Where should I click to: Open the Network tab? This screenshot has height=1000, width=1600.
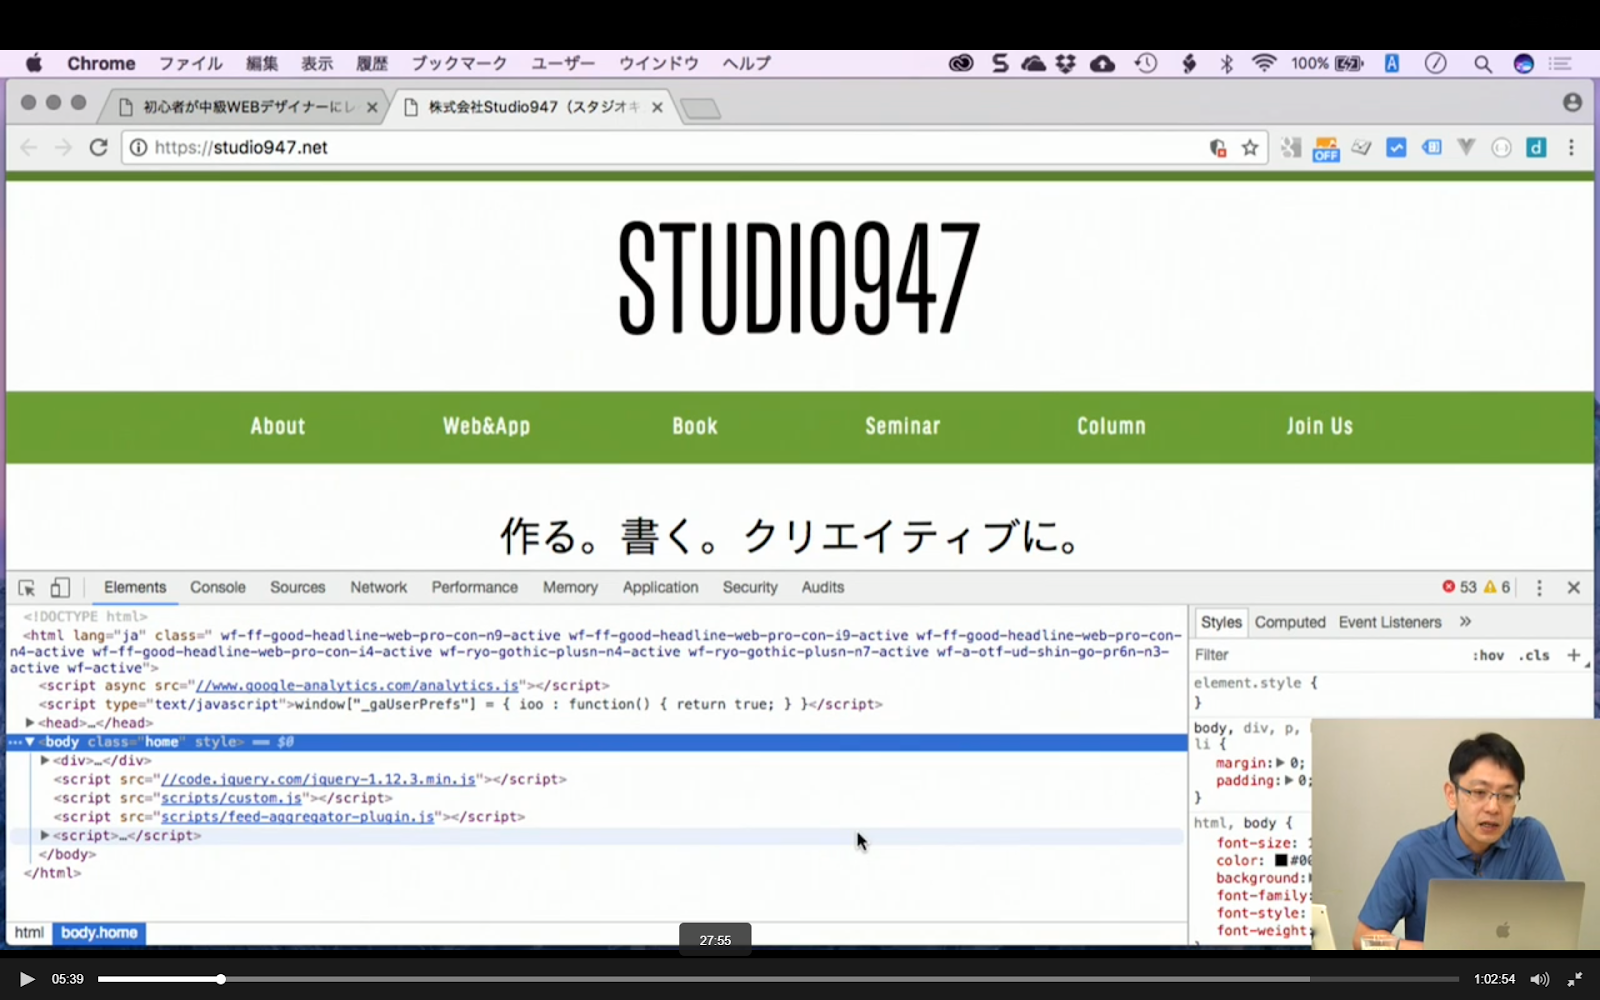pos(378,587)
